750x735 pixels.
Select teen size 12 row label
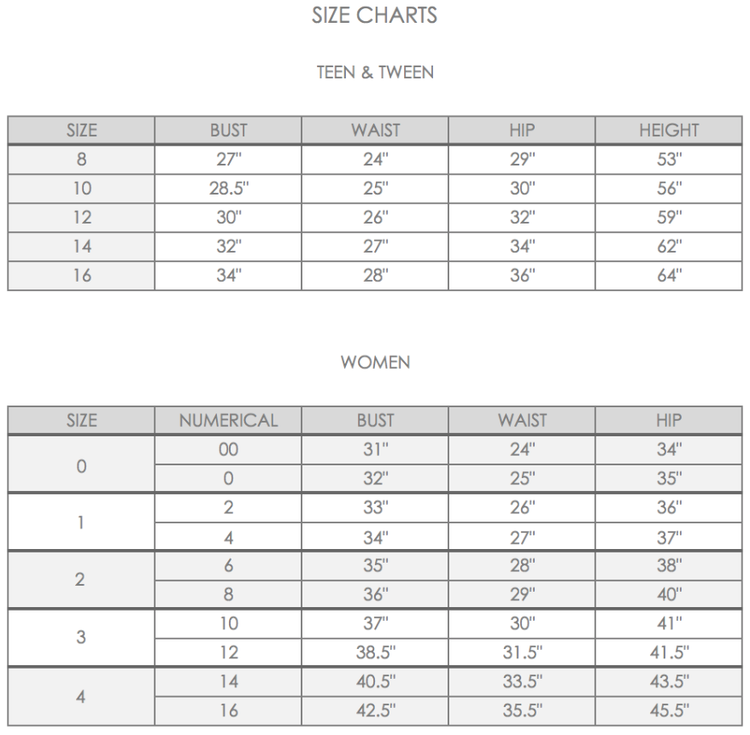click(81, 218)
